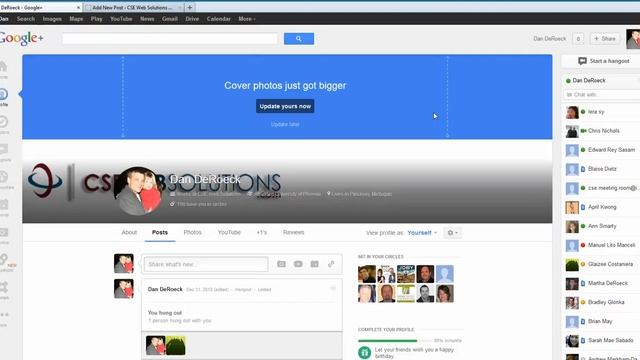Open Images from the Google bar
640x360 pixels.
[x=52, y=19]
